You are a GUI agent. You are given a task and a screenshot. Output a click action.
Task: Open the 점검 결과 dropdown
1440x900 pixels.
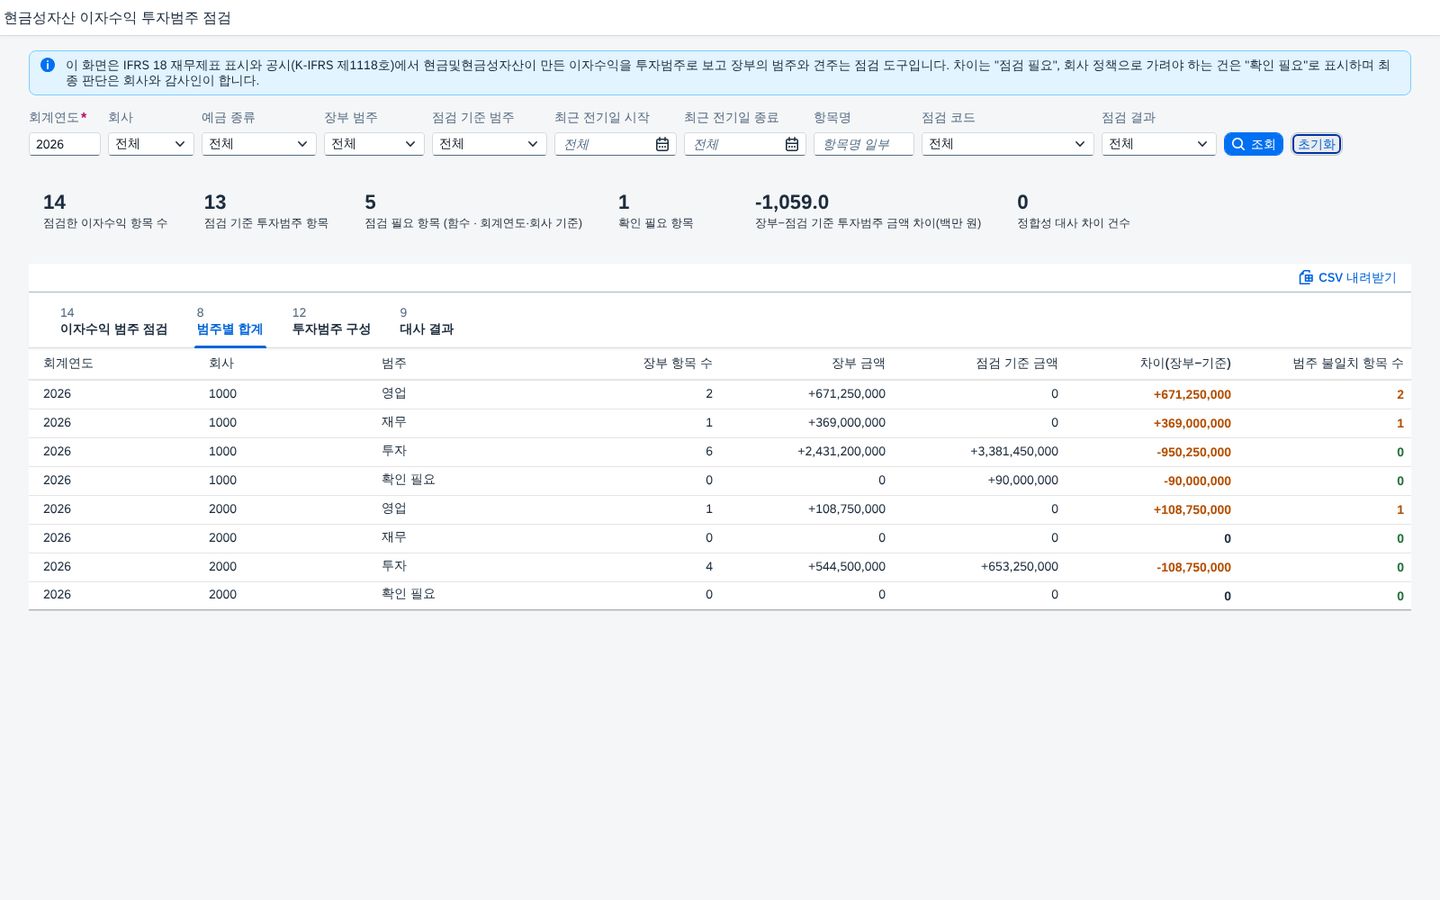point(1159,144)
